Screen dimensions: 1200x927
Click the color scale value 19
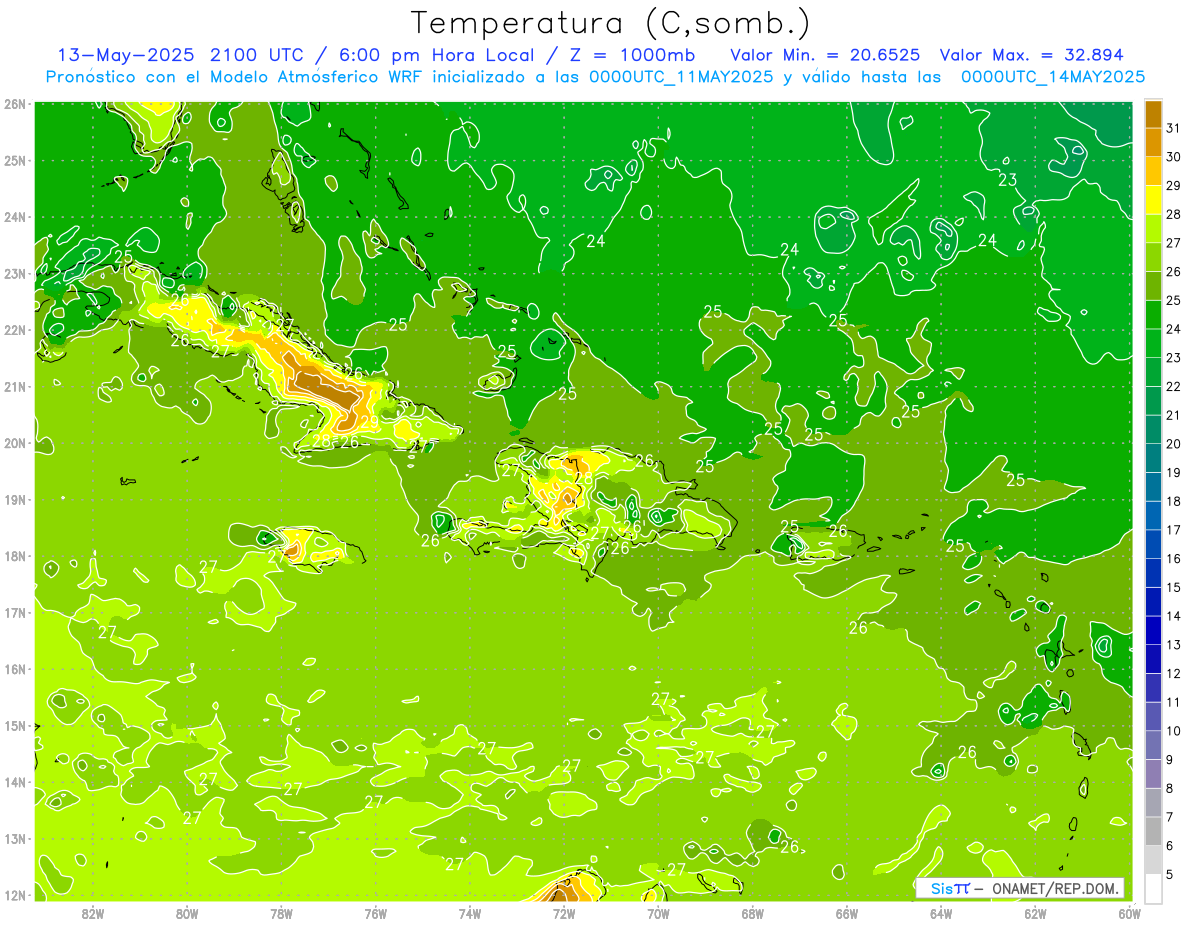point(1174,473)
